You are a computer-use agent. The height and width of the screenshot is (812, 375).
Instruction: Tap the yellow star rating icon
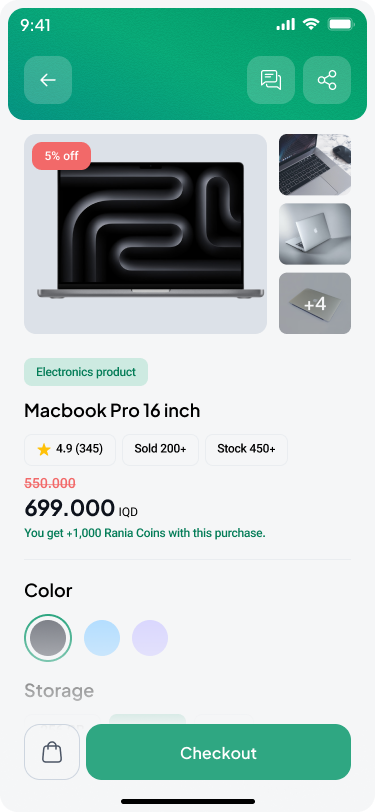(44, 449)
